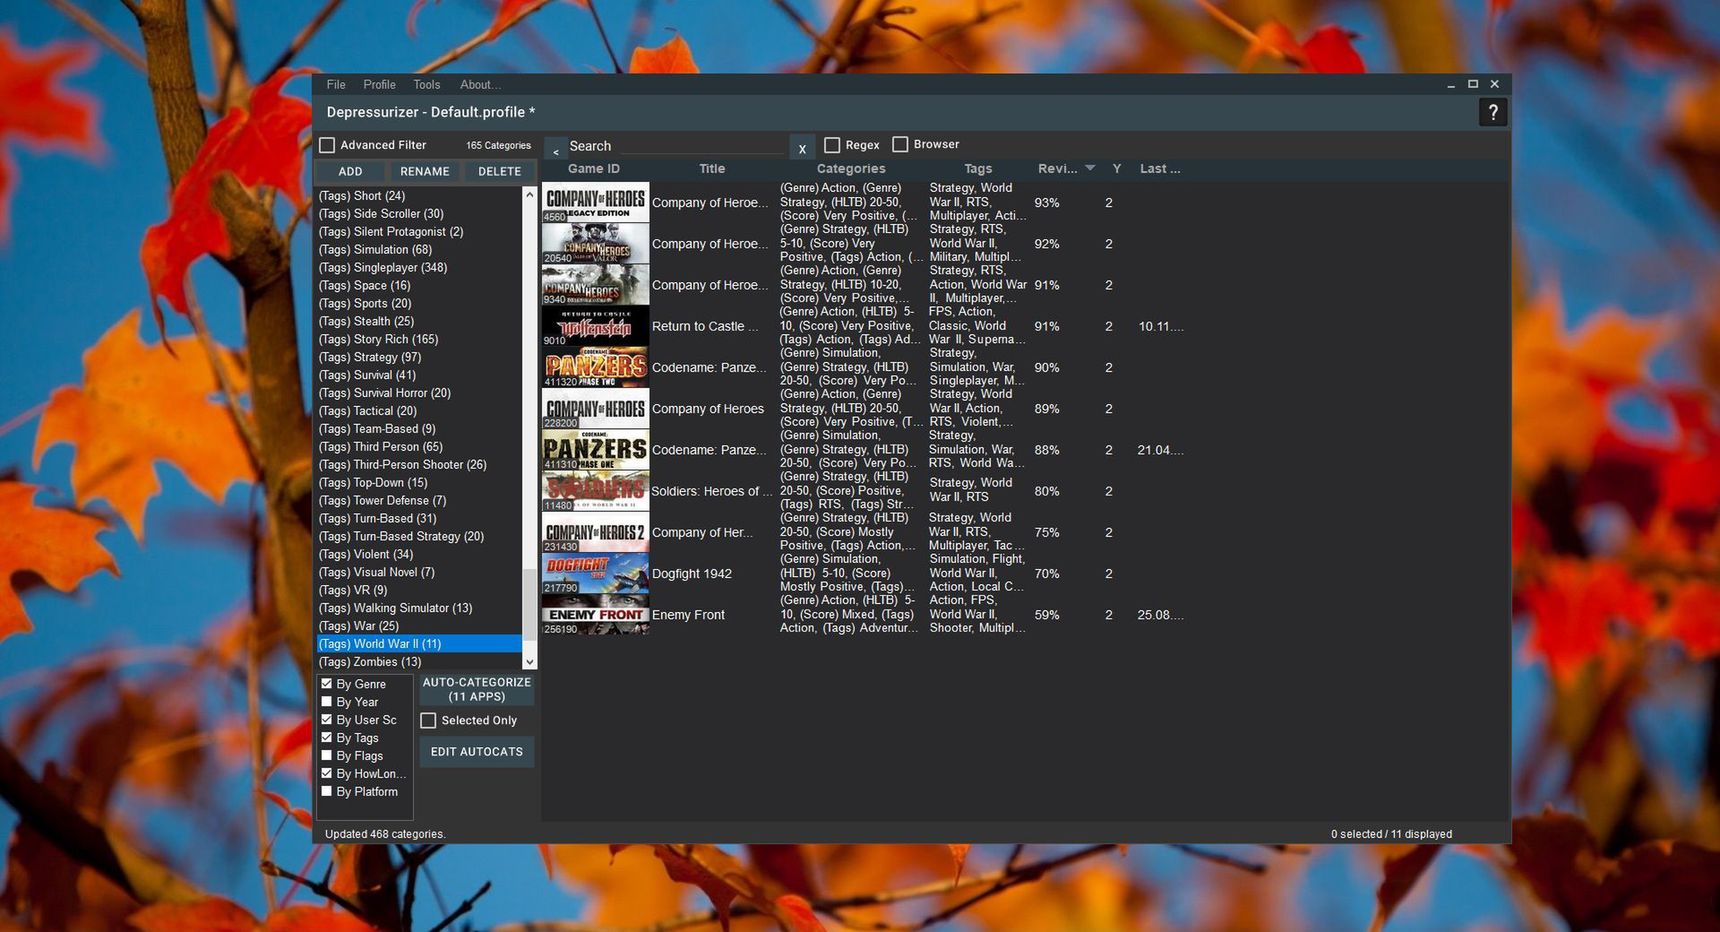Open the File menu
Screen dimensions: 1720x932
pyautogui.click(x=336, y=85)
